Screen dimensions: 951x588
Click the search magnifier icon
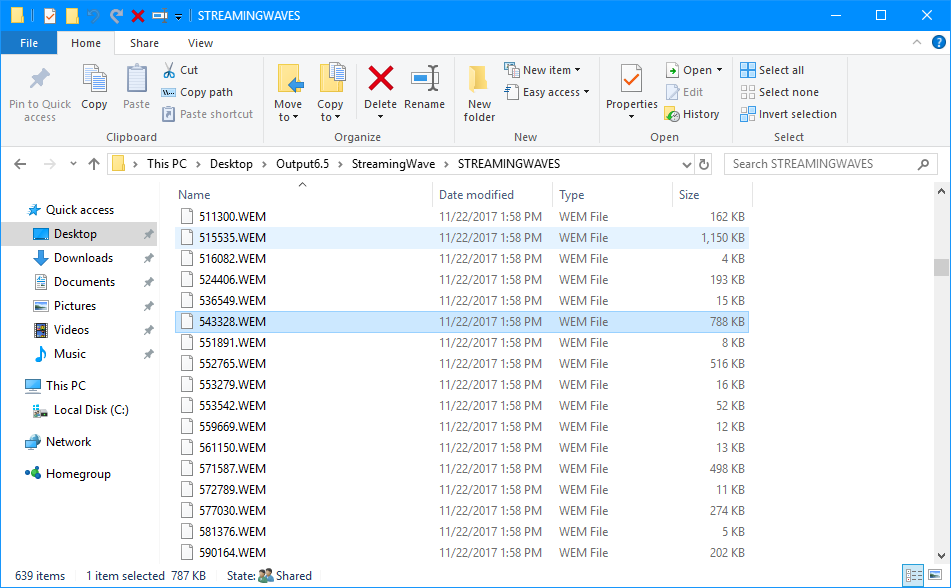[923, 164]
